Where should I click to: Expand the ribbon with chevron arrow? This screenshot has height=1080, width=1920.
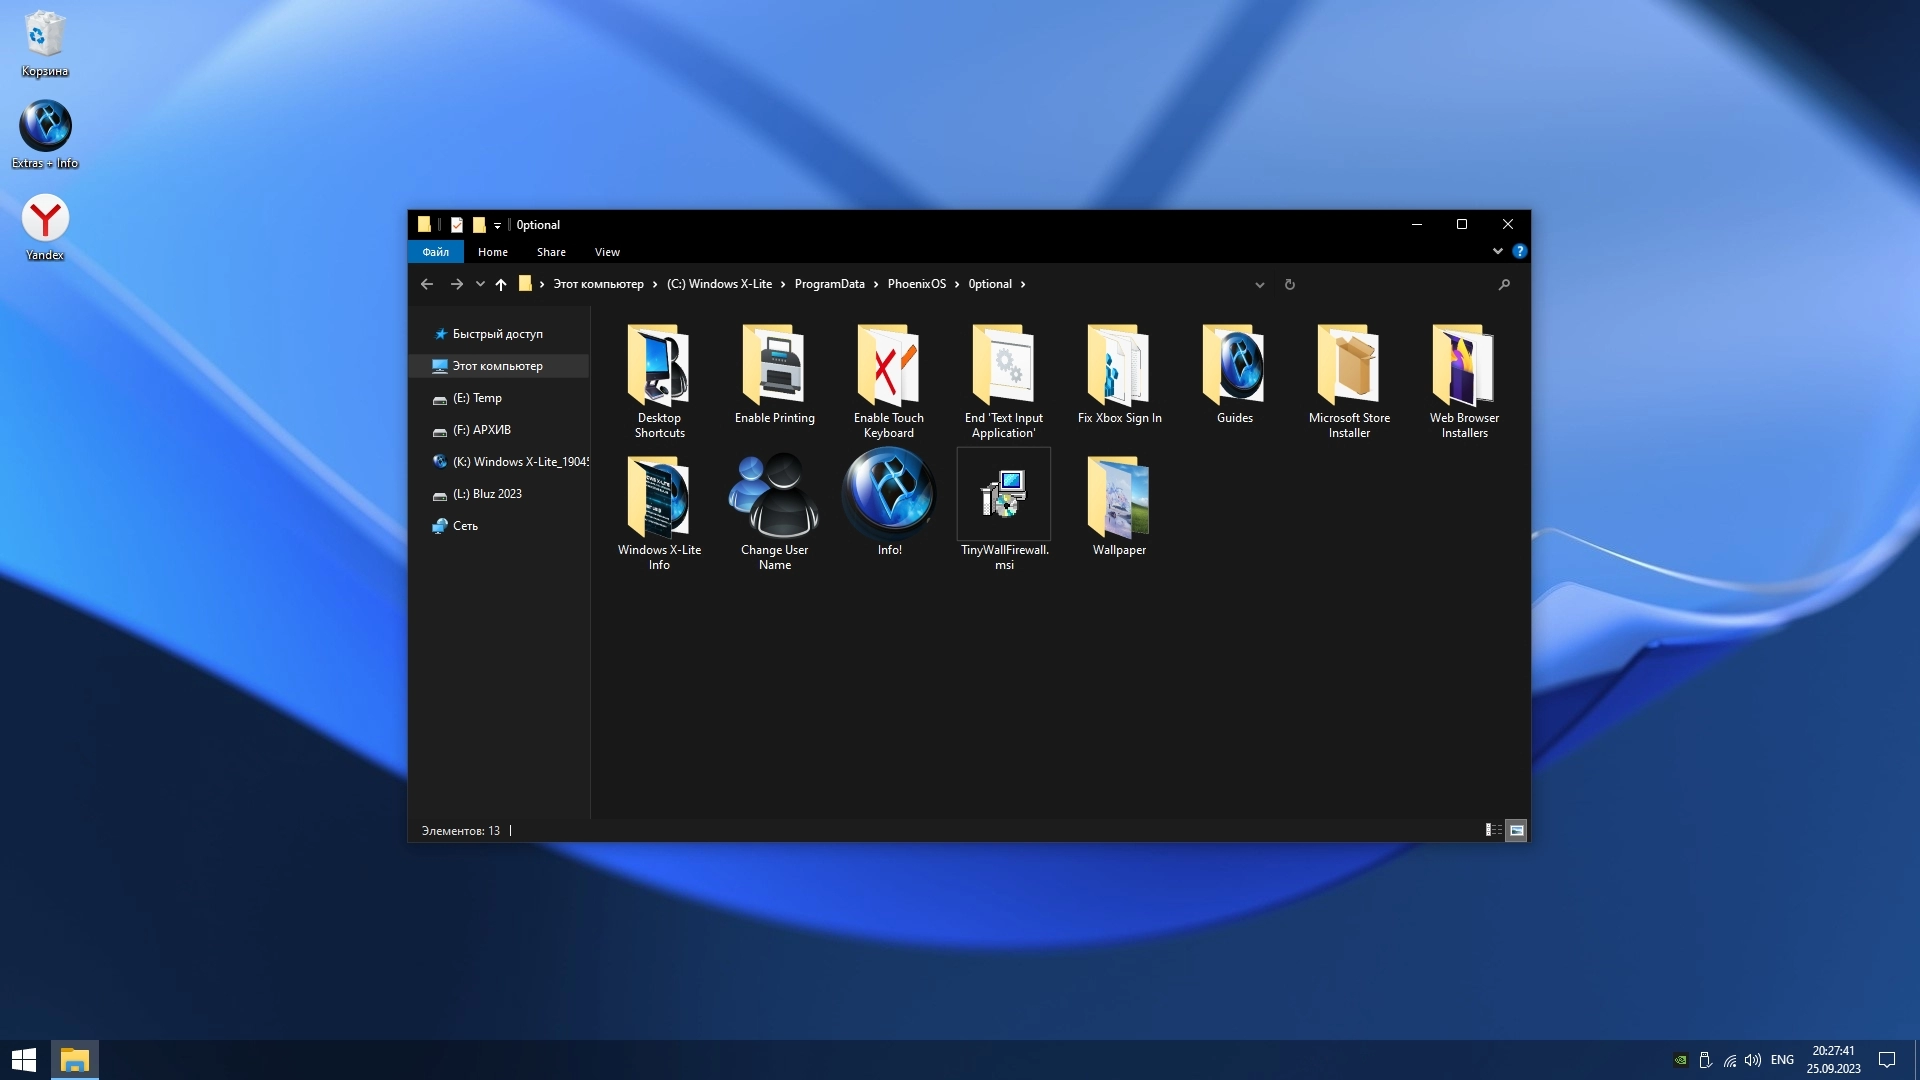pyautogui.click(x=1497, y=252)
